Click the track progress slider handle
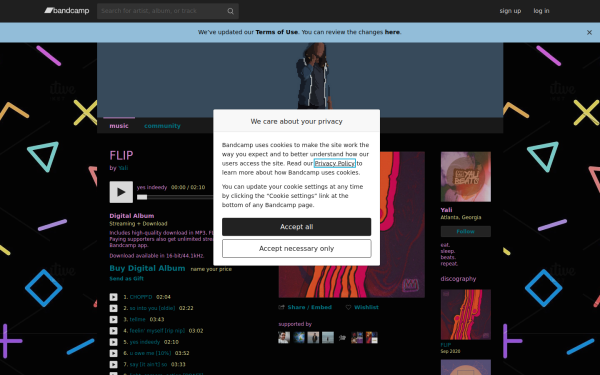 [142, 197]
